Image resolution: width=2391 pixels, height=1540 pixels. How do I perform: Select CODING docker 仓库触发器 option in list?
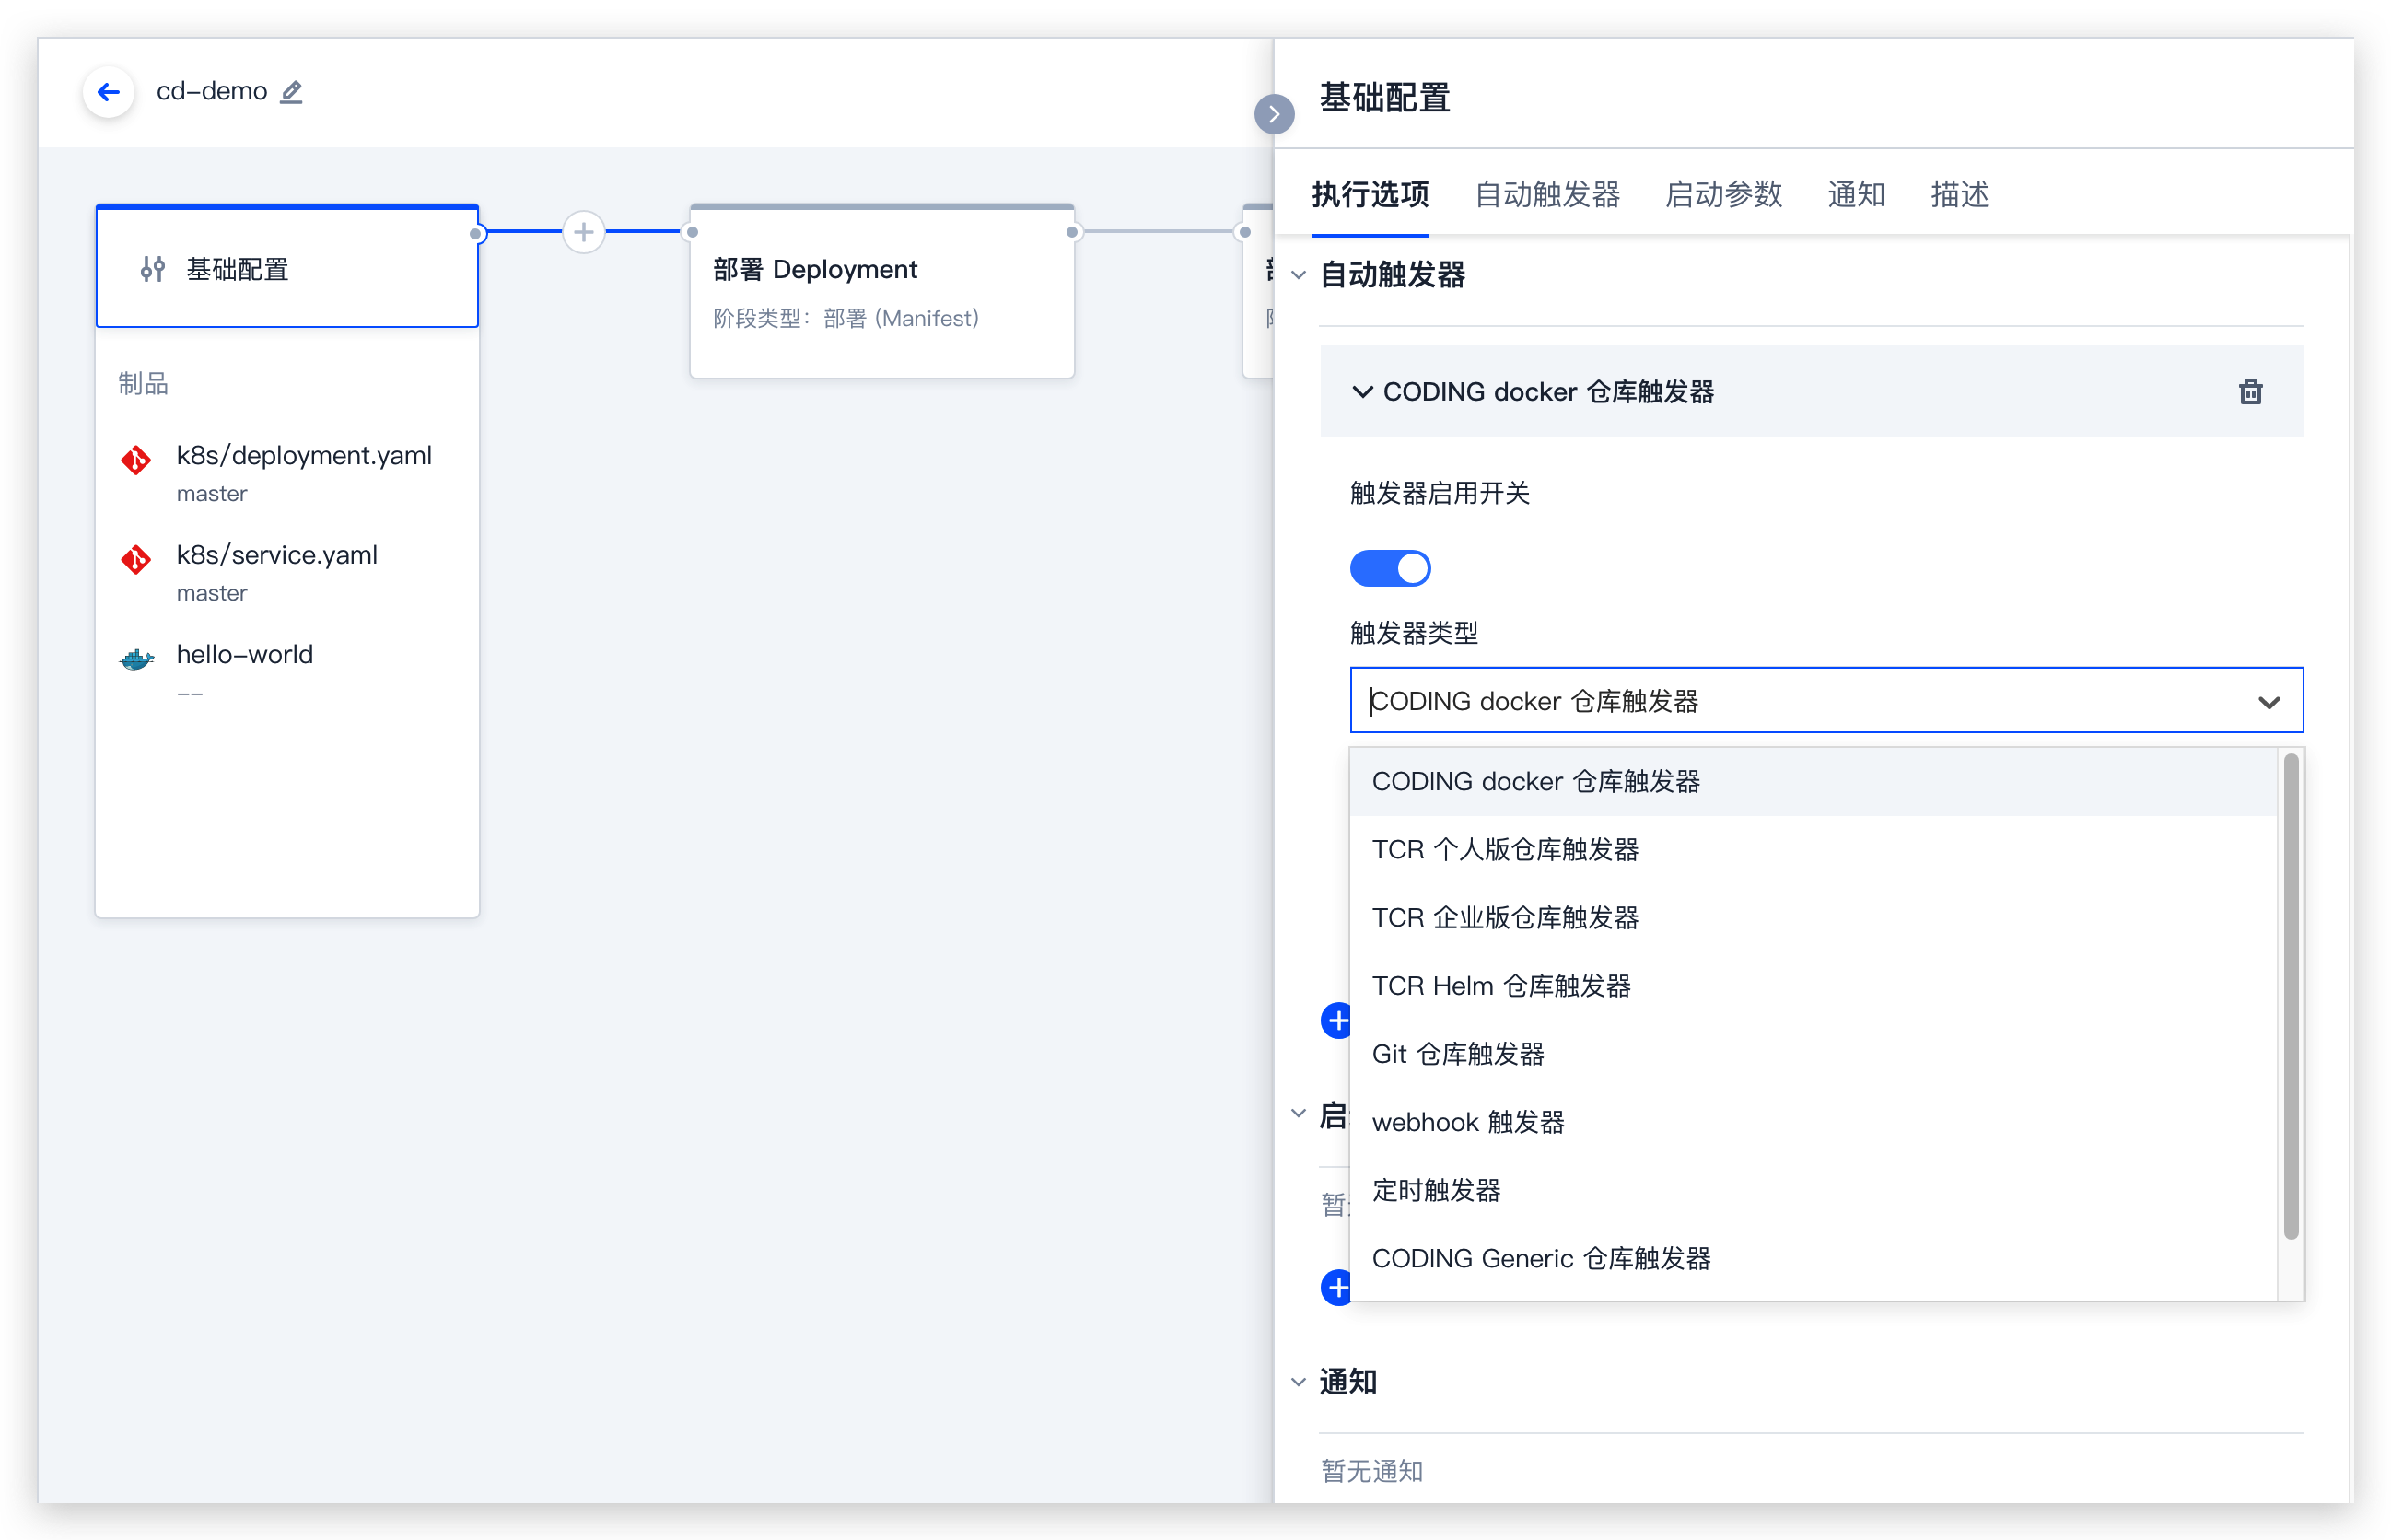pyautogui.click(x=1813, y=782)
